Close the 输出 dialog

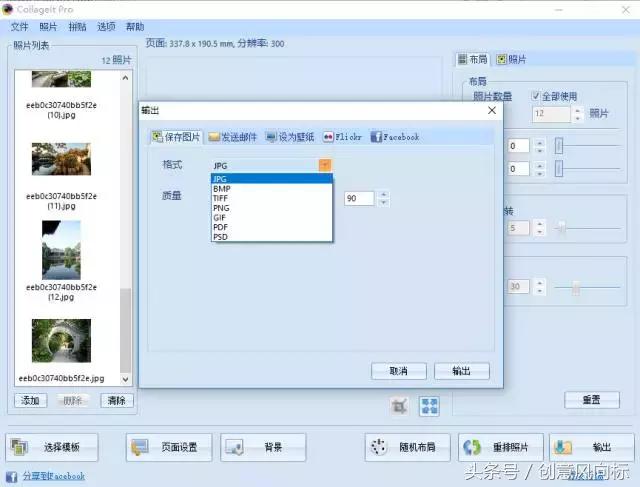coord(492,110)
